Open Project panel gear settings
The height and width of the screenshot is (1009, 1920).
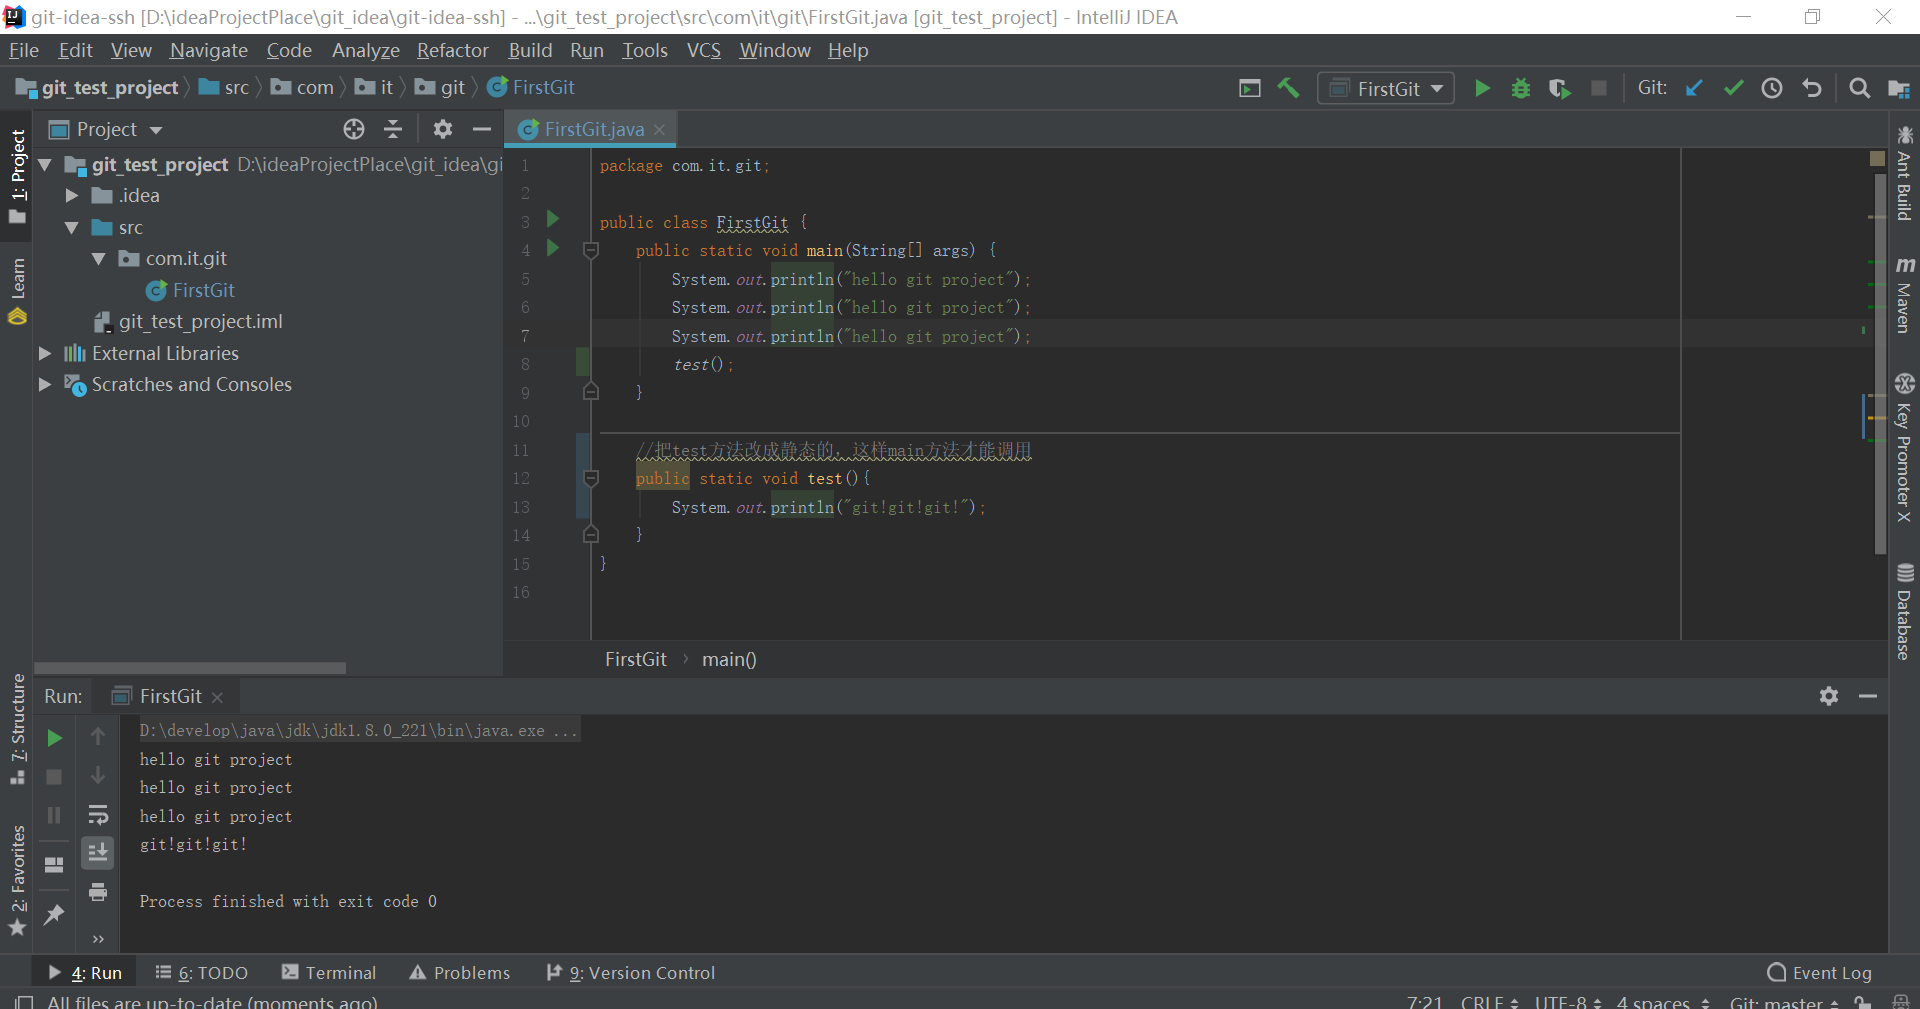[x=442, y=129]
